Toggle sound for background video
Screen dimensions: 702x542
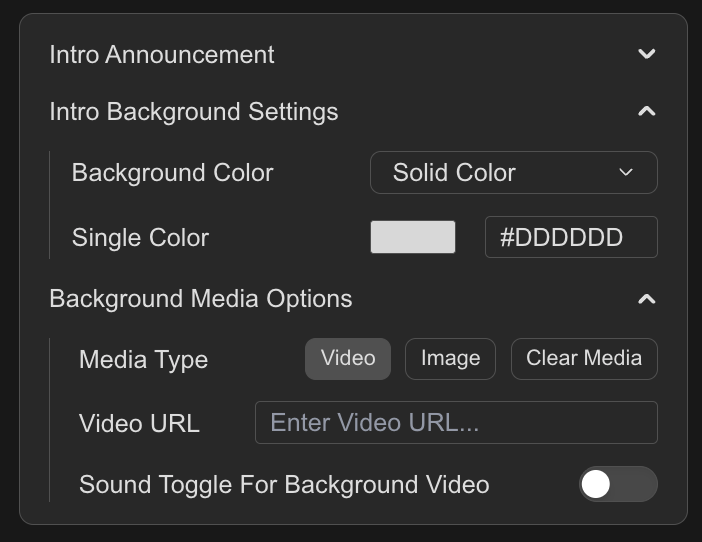tap(618, 484)
